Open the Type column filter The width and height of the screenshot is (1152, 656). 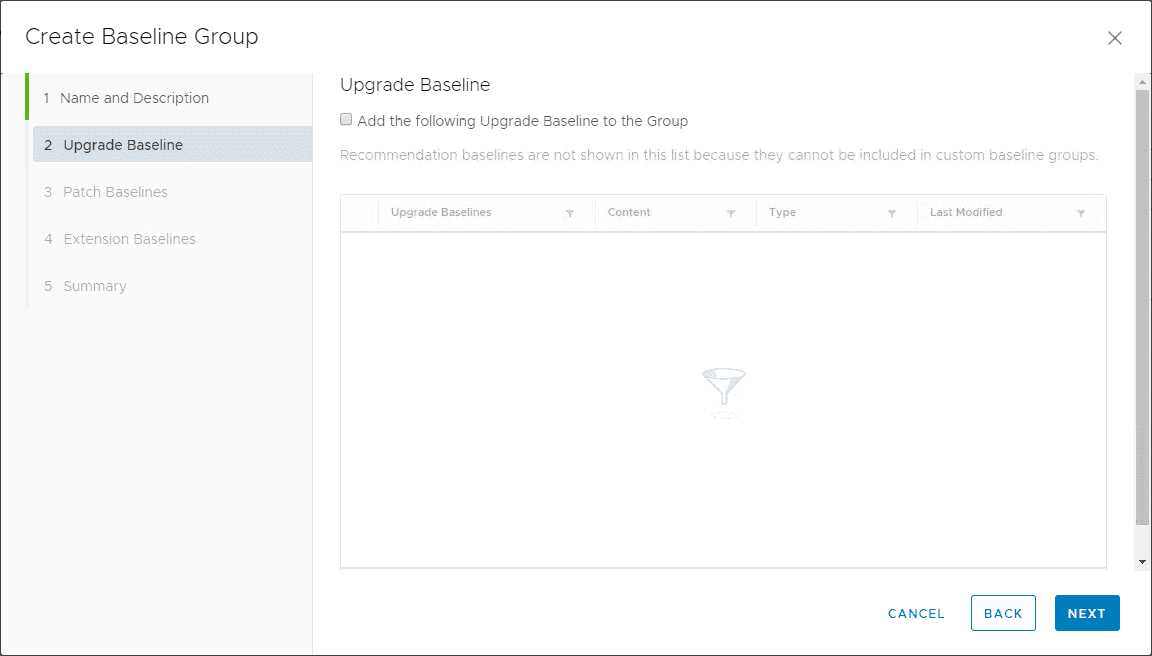[891, 213]
